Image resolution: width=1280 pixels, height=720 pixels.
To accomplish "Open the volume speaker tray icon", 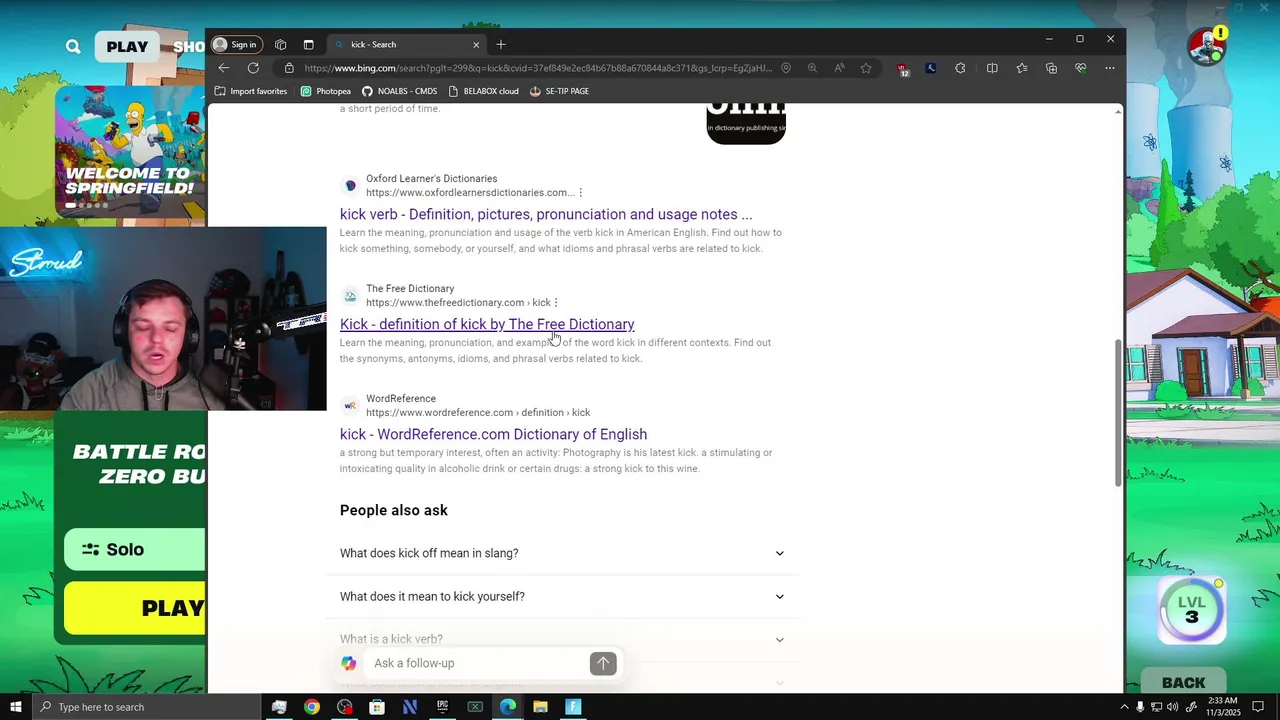I will pyautogui.click(x=1172, y=707).
